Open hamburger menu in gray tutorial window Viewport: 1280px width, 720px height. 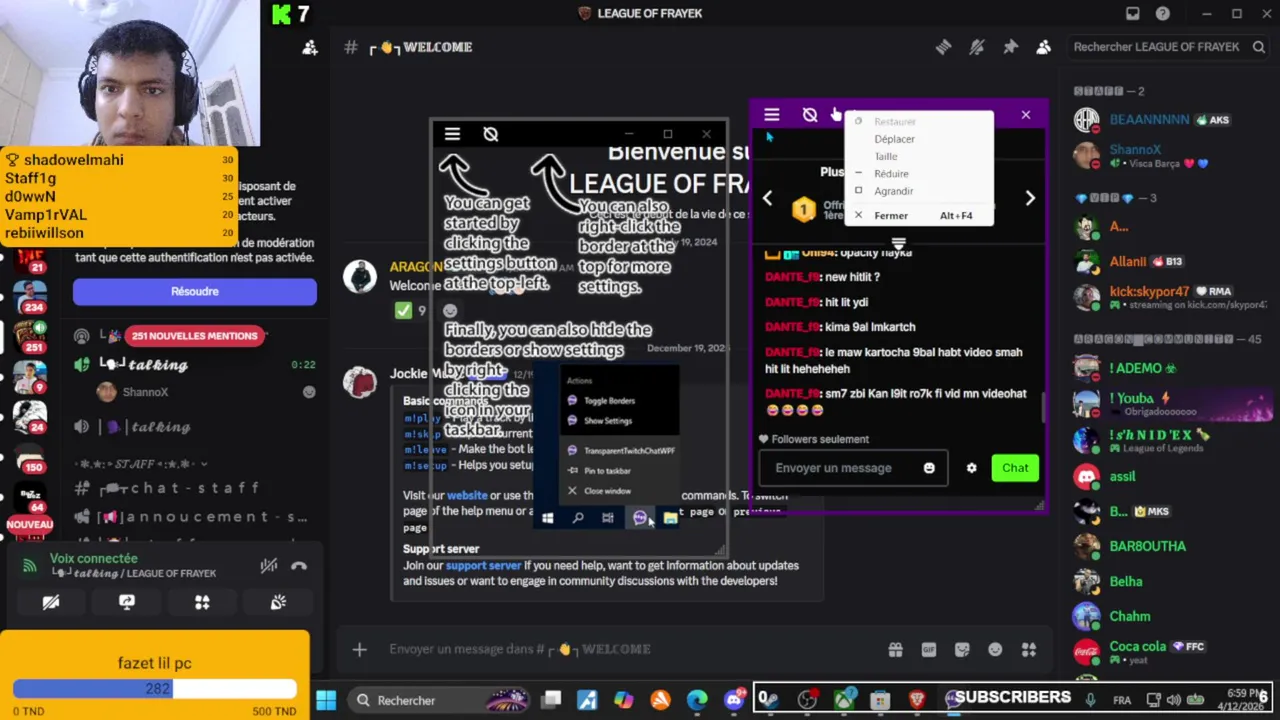pos(452,134)
